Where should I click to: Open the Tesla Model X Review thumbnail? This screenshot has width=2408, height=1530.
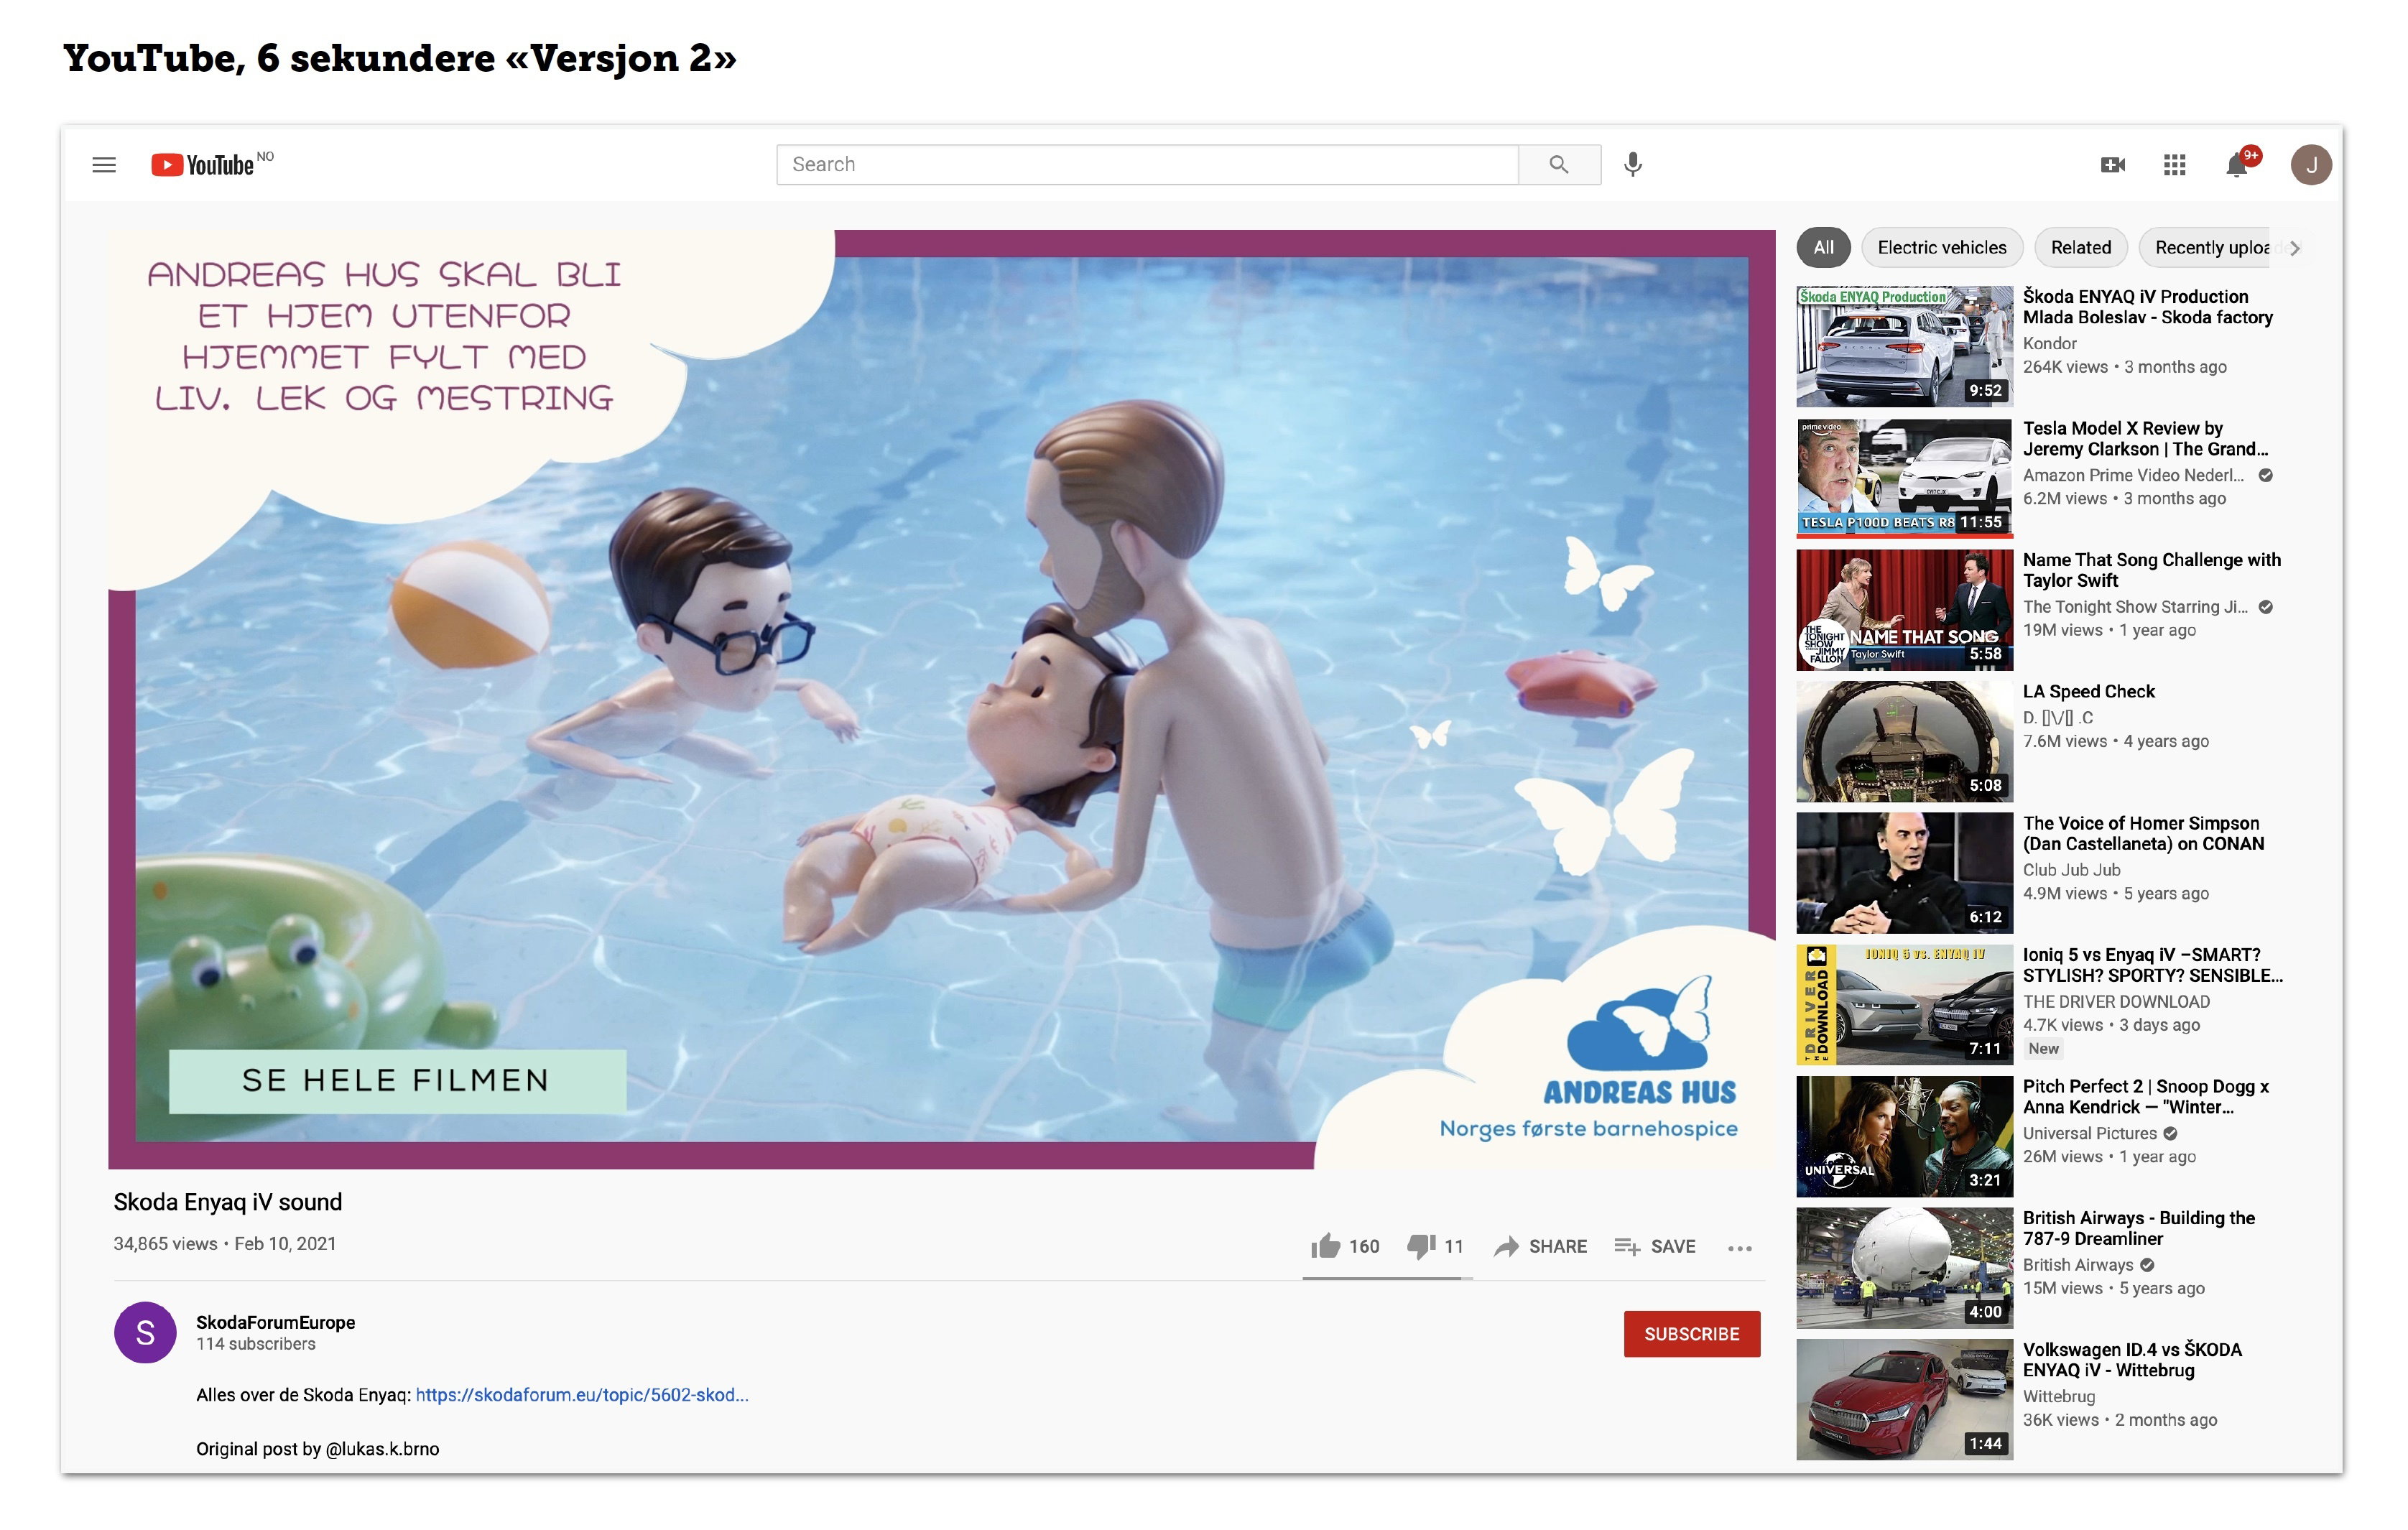(1904, 478)
